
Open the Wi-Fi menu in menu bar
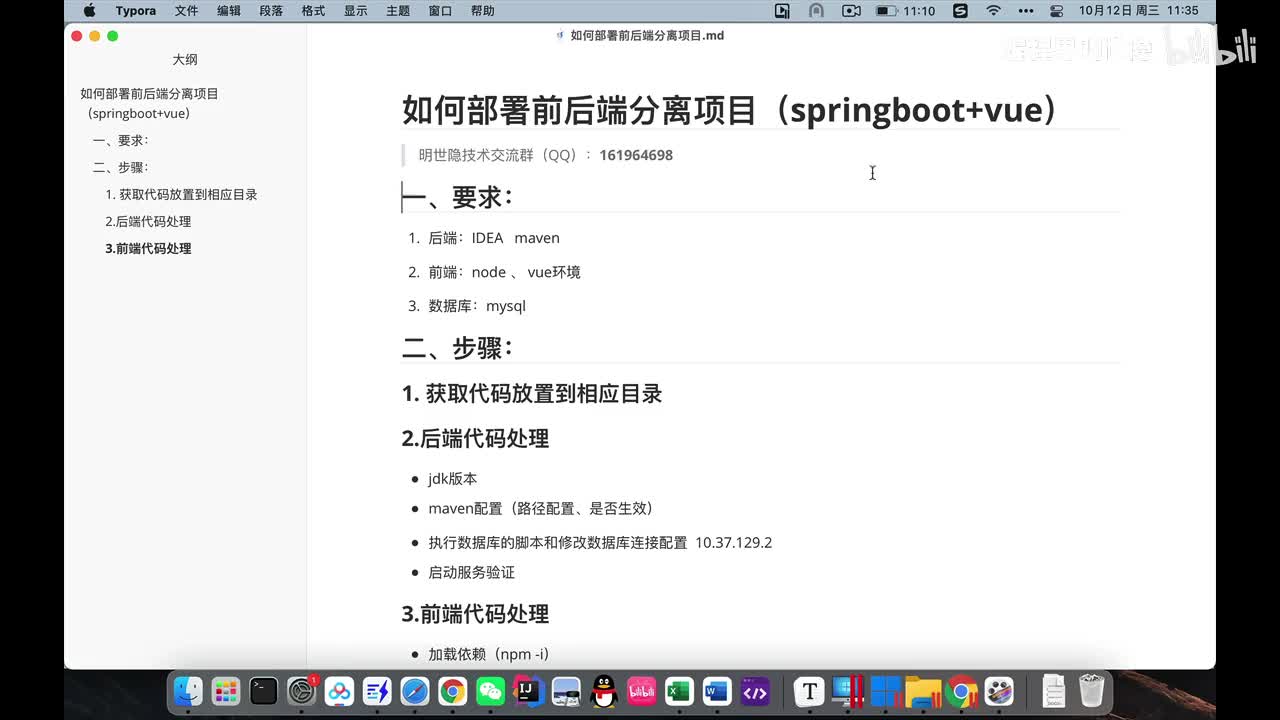(993, 11)
